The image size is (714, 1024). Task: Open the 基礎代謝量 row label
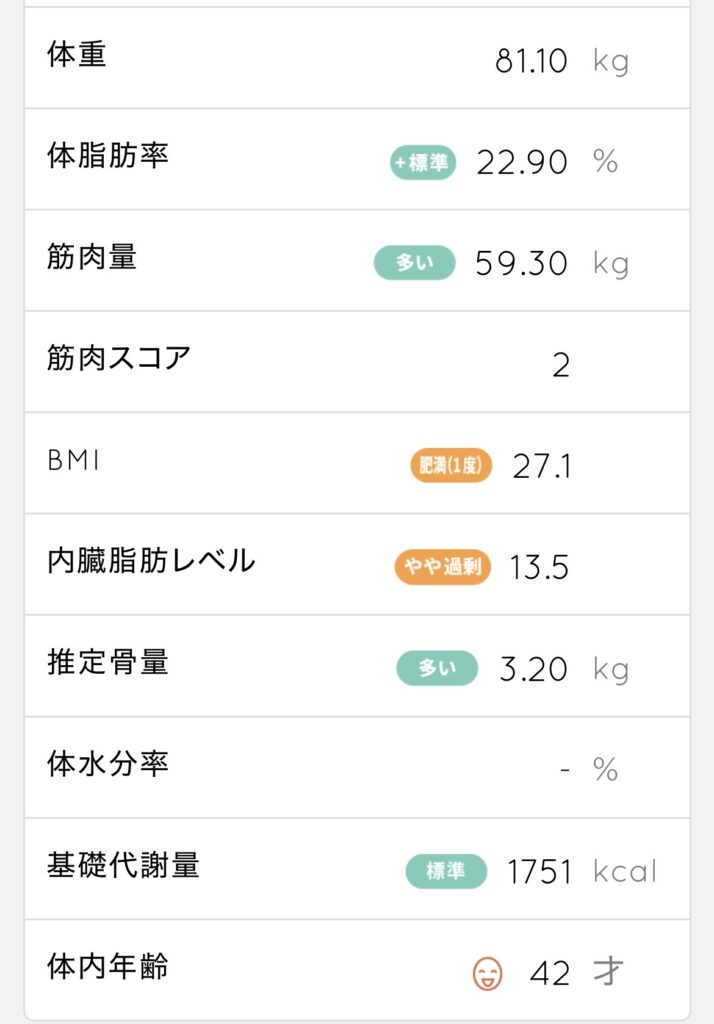123,865
